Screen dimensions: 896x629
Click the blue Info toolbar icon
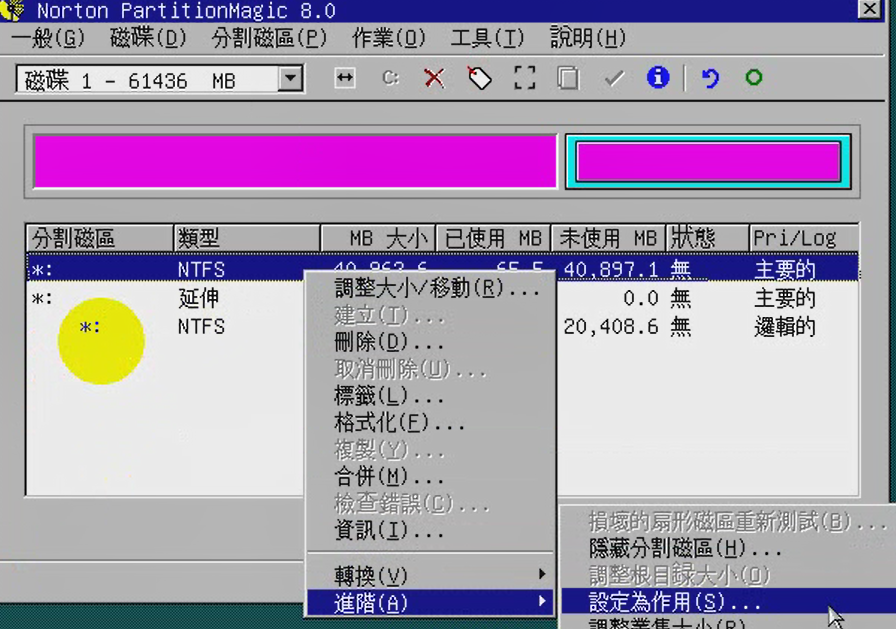[658, 77]
